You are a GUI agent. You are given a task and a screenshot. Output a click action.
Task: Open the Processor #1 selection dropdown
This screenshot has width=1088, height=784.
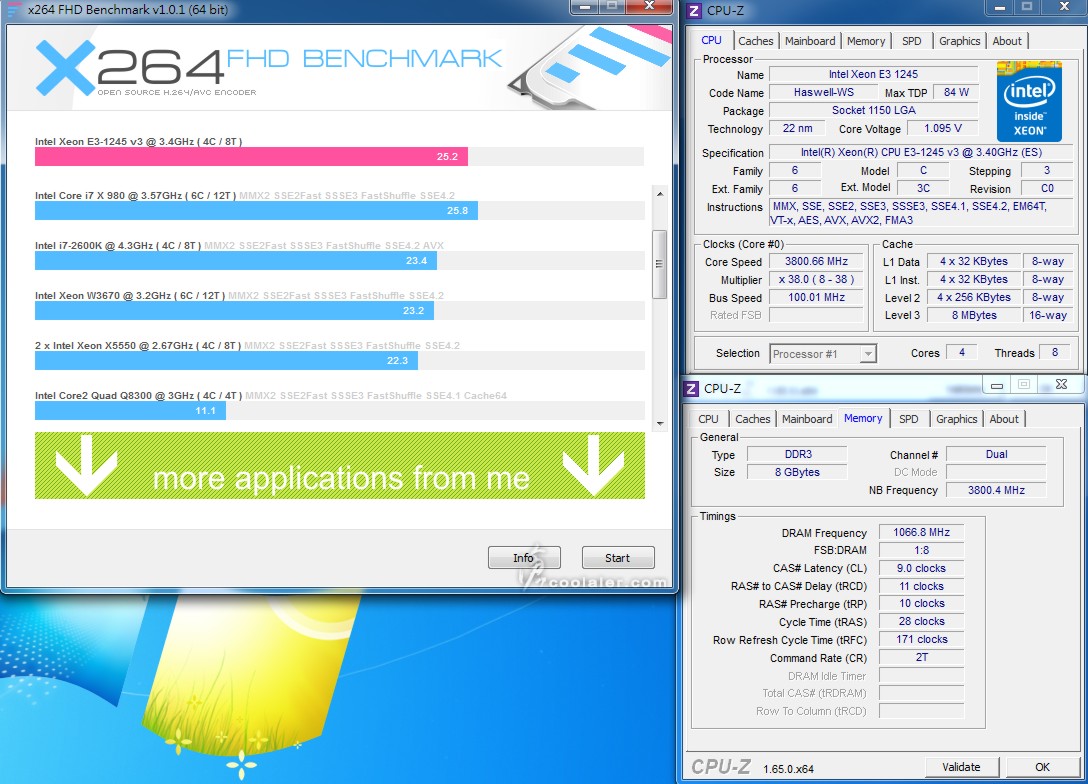click(823, 354)
